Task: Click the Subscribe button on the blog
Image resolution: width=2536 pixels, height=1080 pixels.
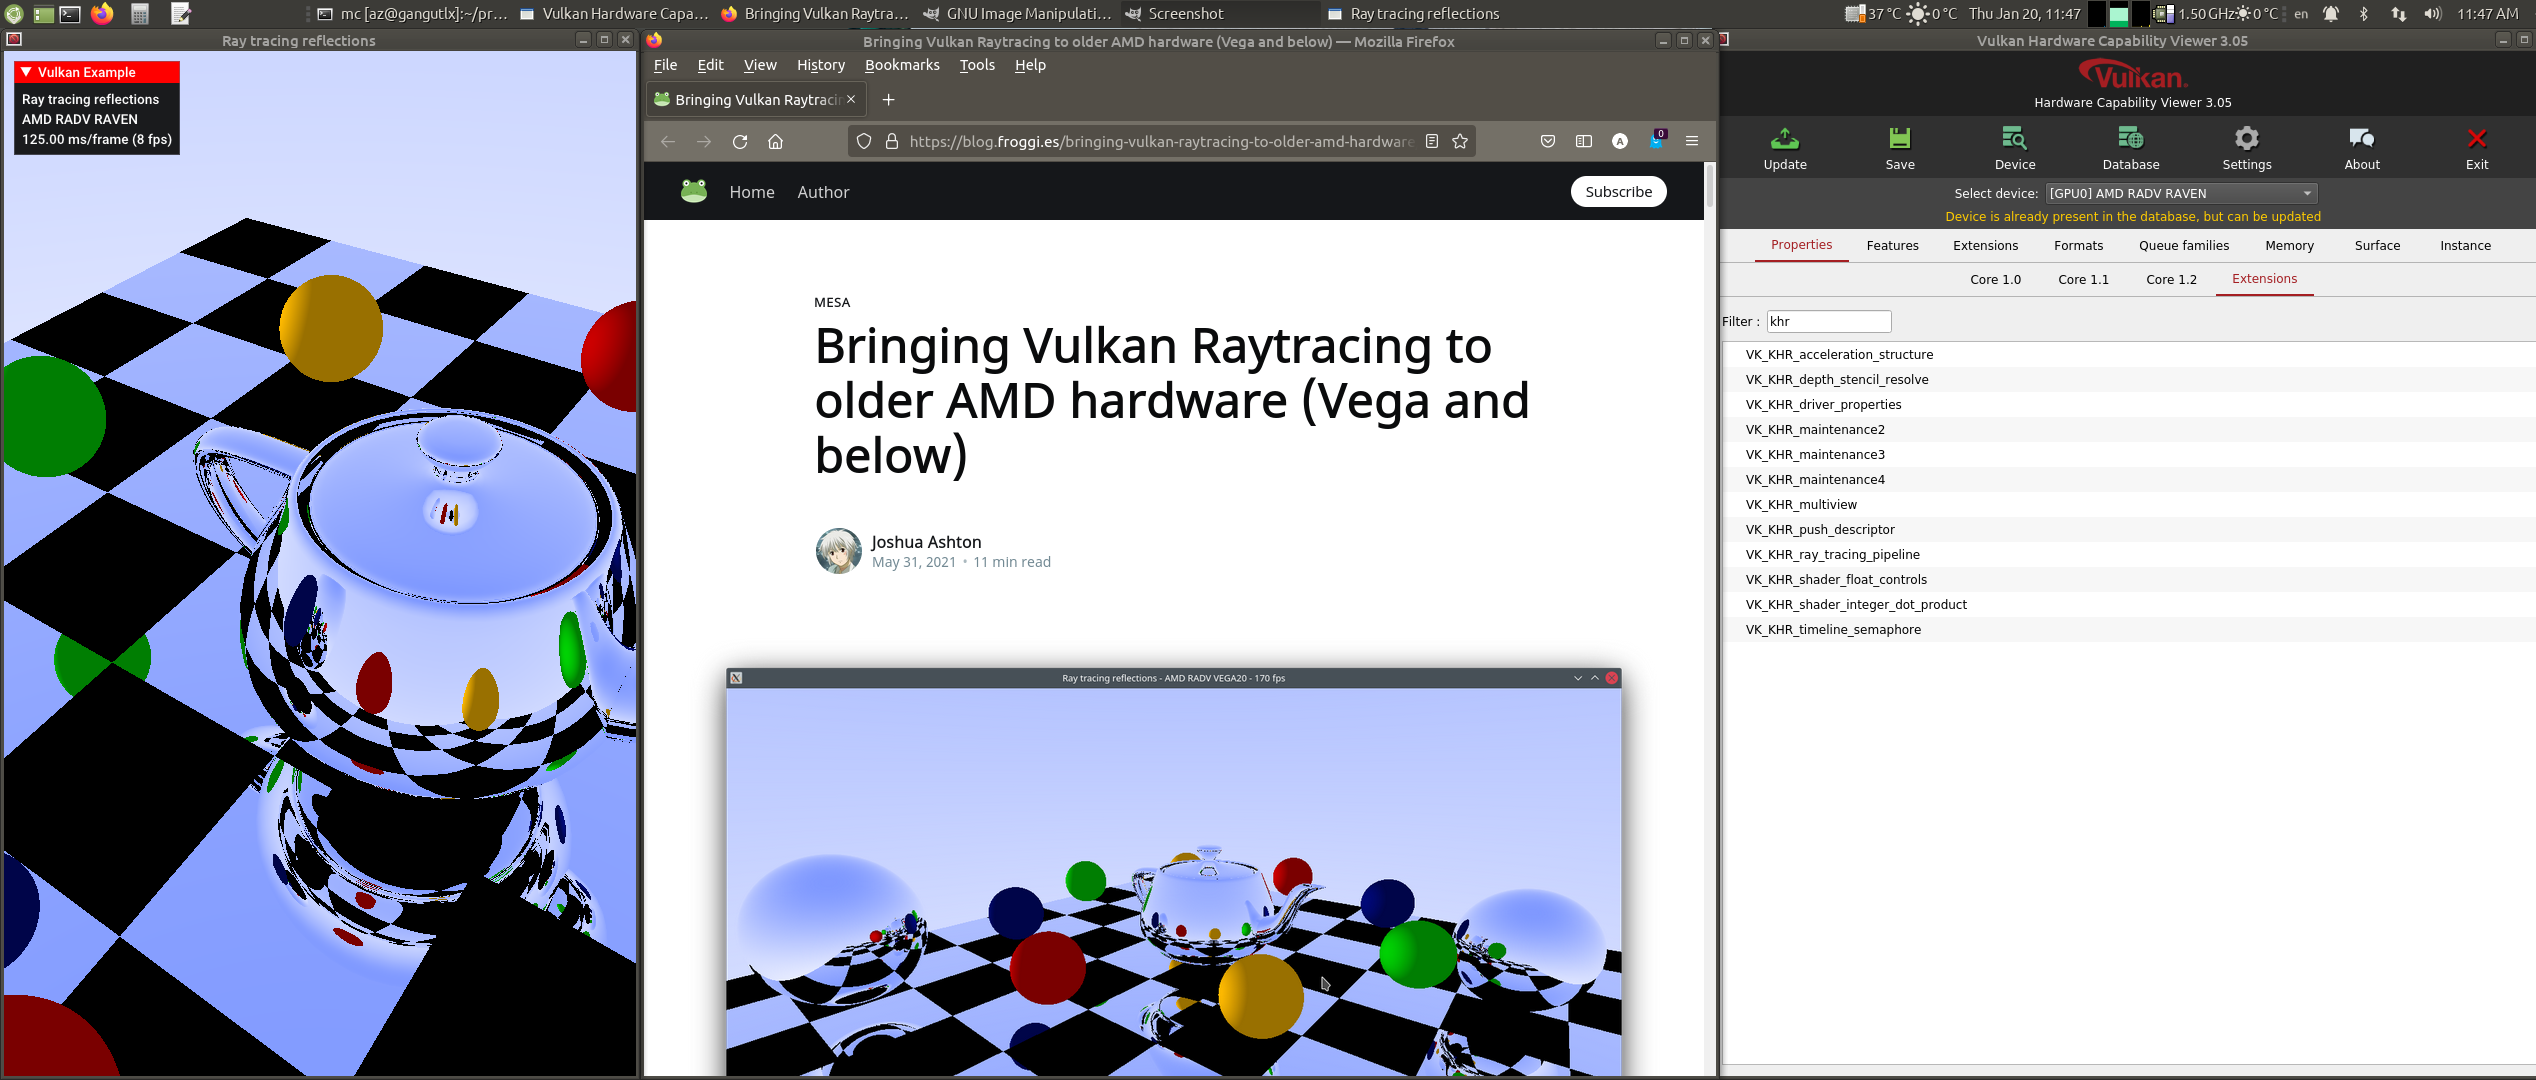Action: click(x=1618, y=191)
